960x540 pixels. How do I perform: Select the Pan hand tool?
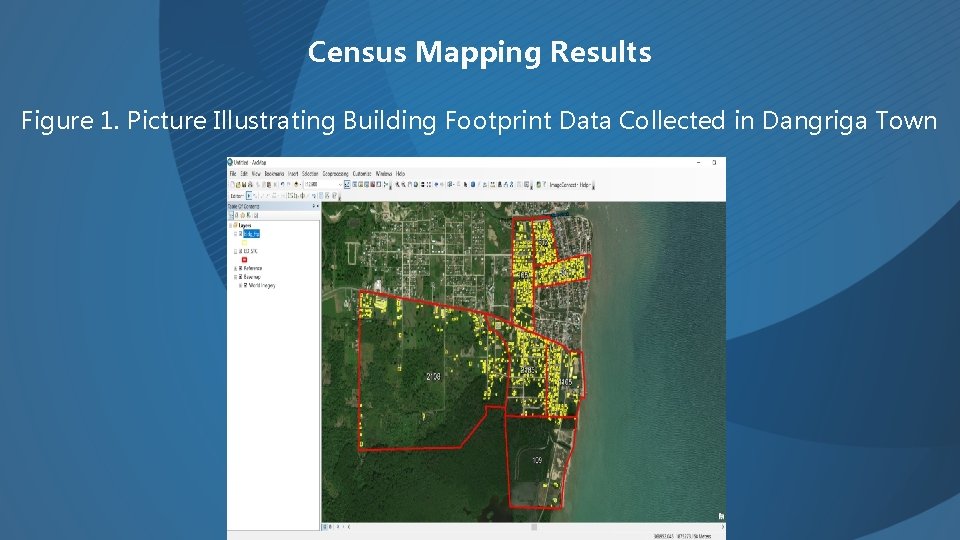[x=410, y=184]
